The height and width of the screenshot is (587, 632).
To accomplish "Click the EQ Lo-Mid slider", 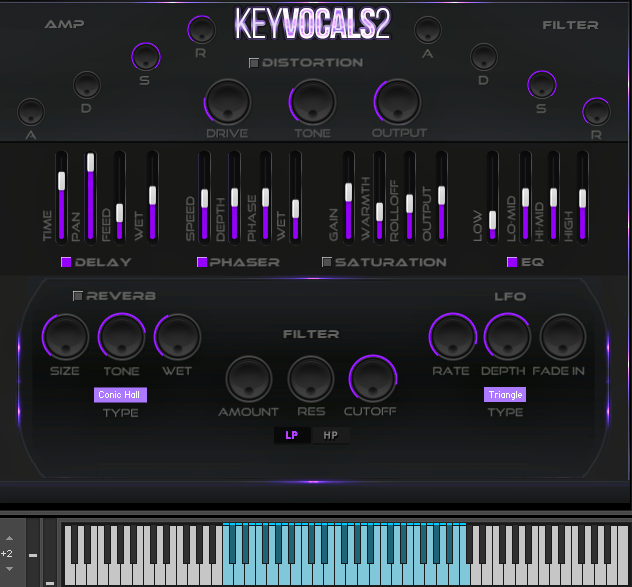I will 525,198.
